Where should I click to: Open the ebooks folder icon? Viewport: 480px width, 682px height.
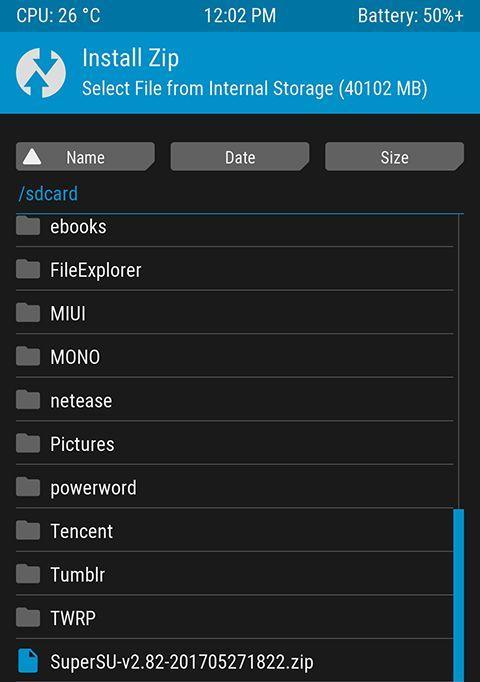pyautogui.click(x=28, y=226)
